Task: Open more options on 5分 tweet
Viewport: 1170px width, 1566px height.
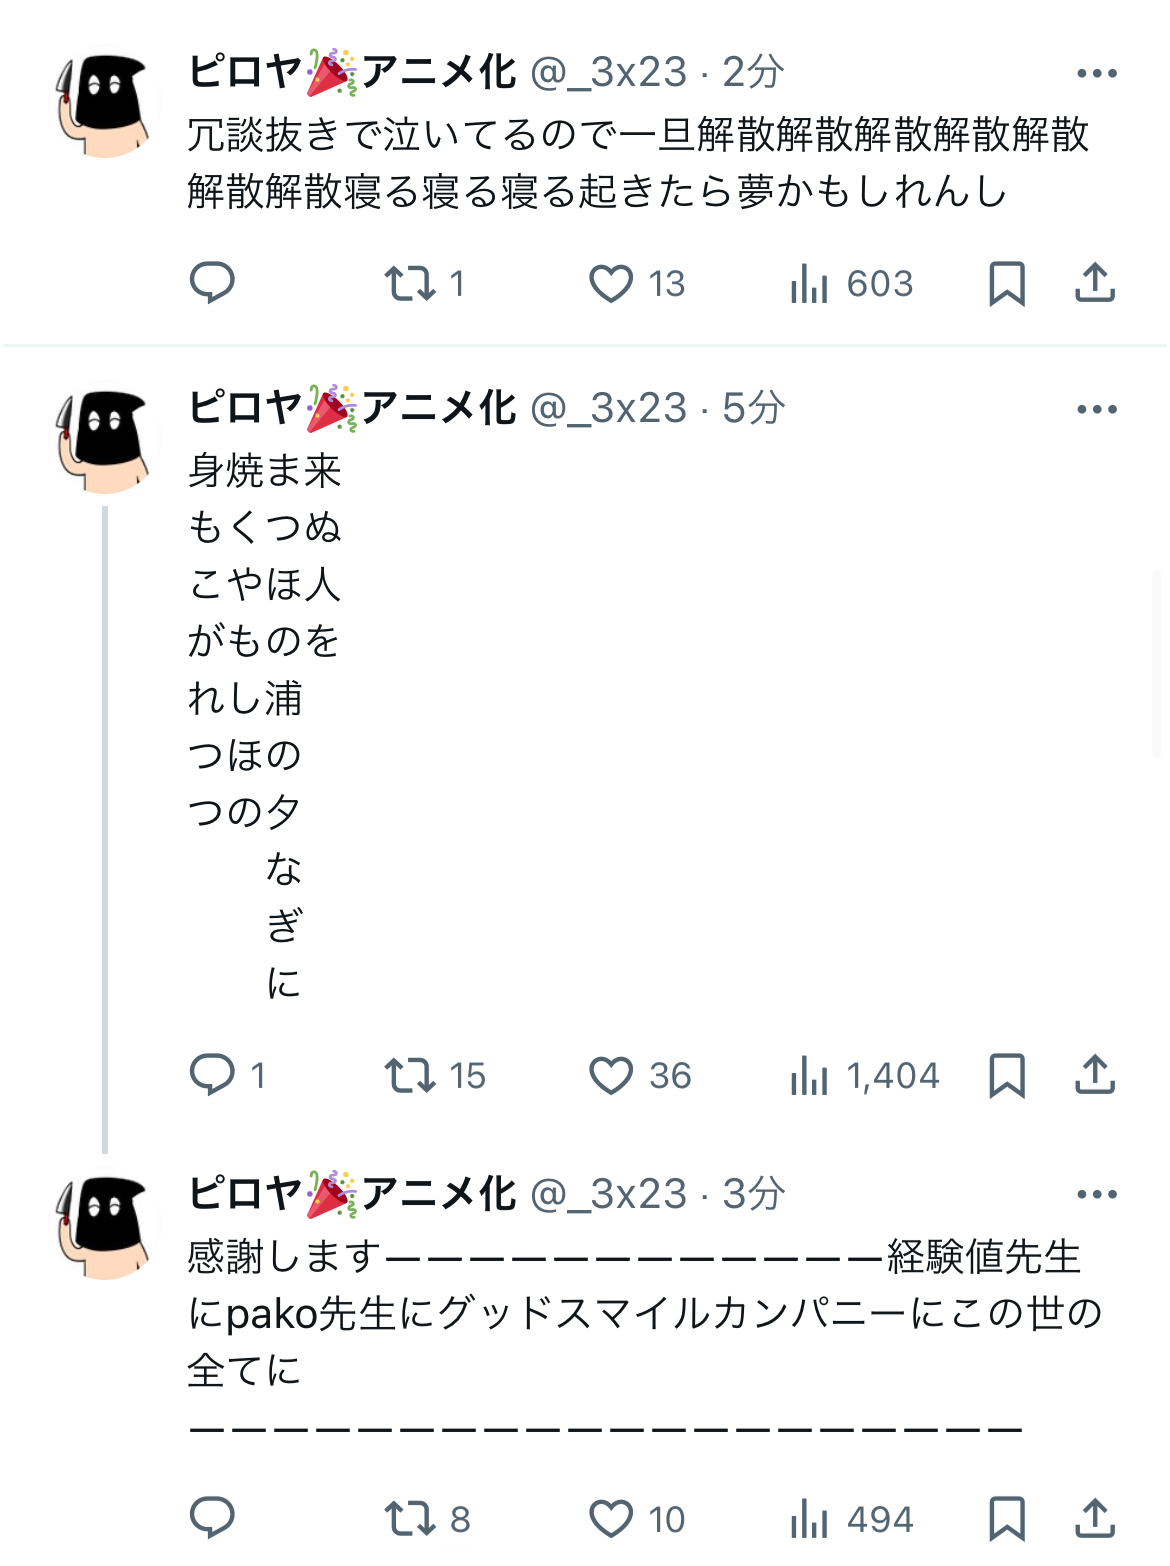Action: click(1096, 409)
